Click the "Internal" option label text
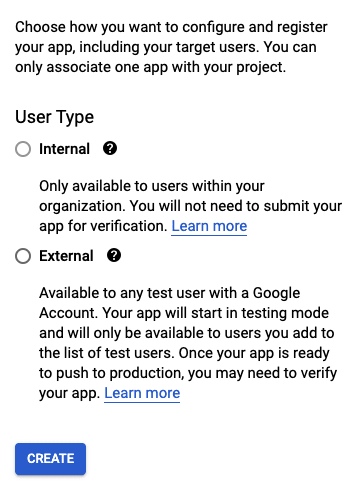 (64, 149)
